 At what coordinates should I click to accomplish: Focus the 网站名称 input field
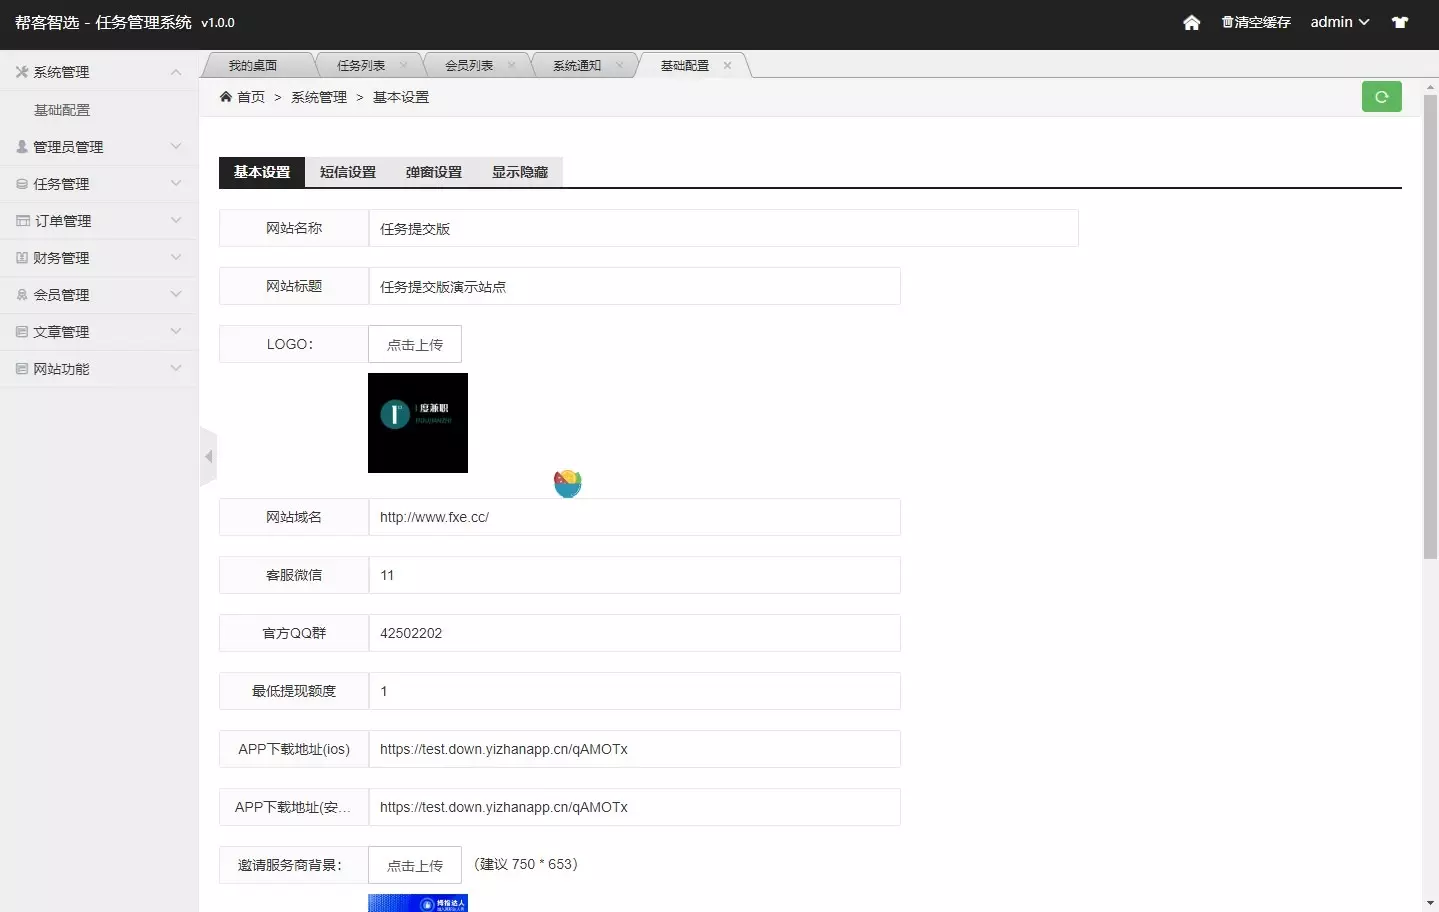pyautogui.click(x=723, y=228)
